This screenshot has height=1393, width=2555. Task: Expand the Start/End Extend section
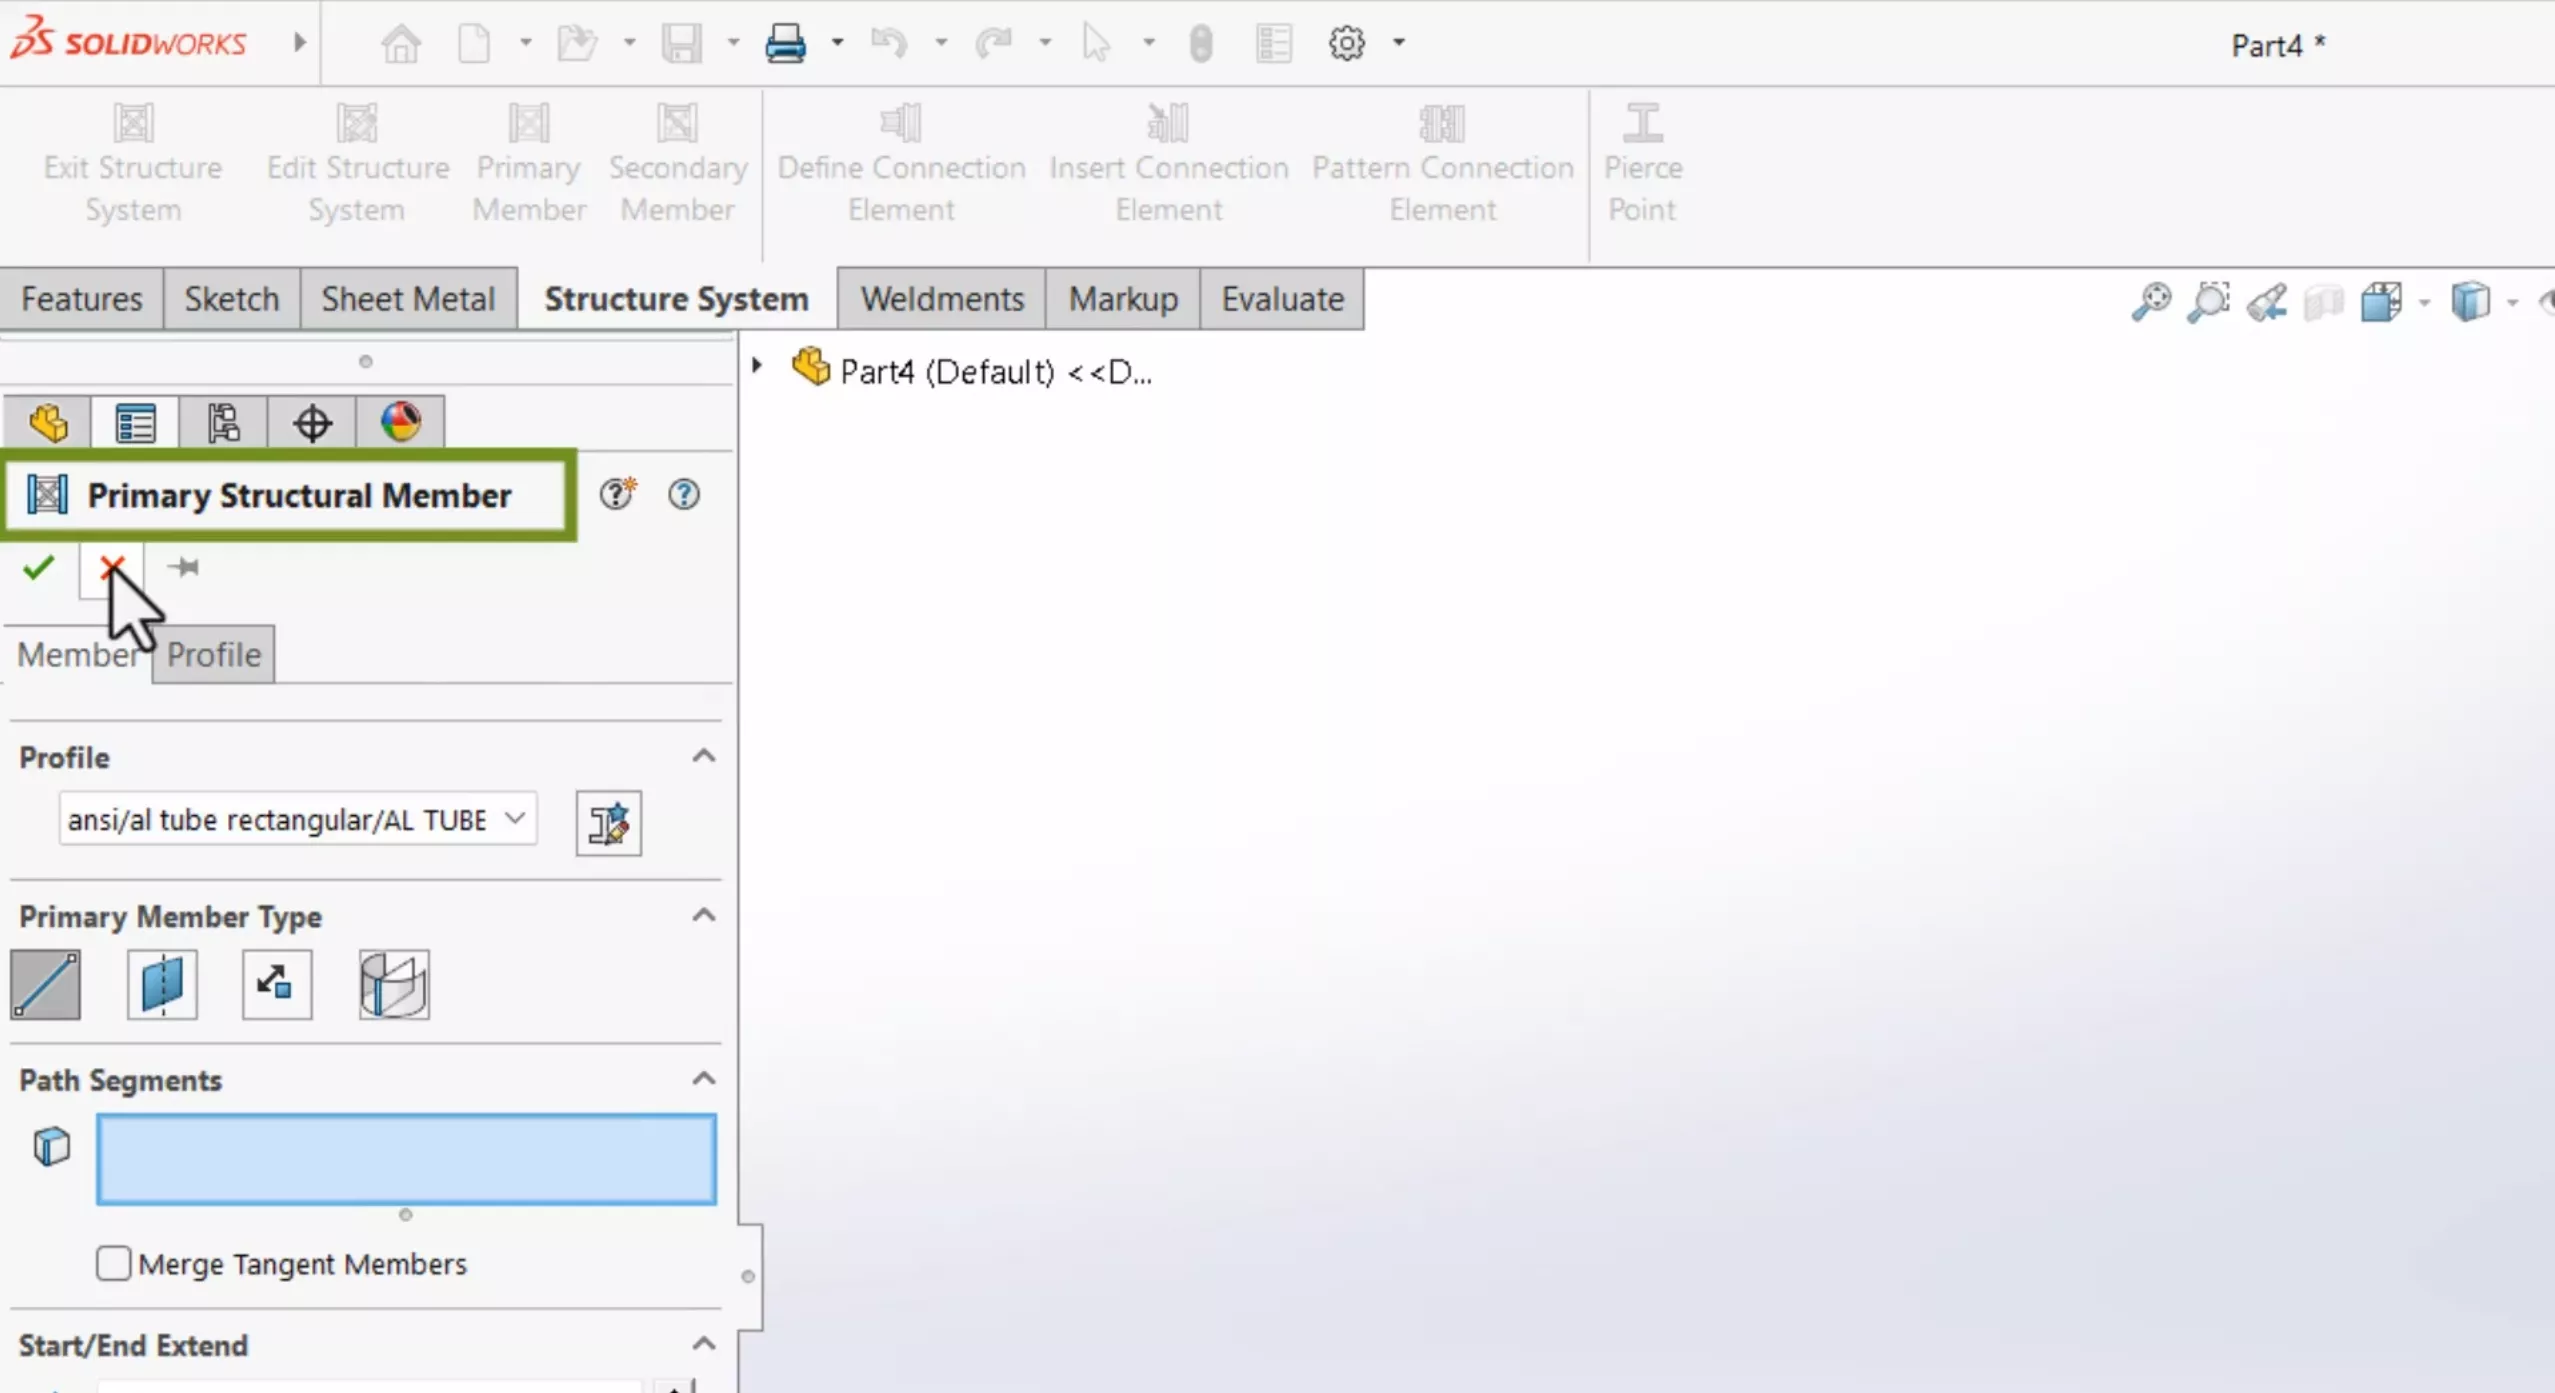701,1343
